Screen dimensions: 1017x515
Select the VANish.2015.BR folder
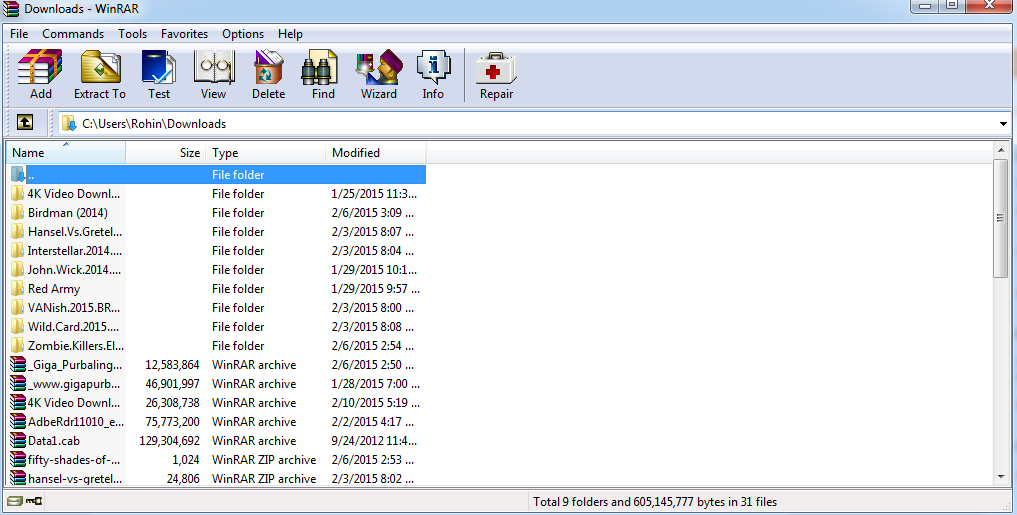(x=74, y=307)
